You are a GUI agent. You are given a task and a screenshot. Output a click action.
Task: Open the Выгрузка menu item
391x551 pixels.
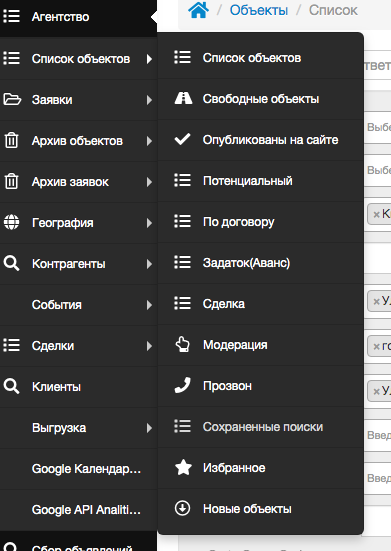click(59, 428)
